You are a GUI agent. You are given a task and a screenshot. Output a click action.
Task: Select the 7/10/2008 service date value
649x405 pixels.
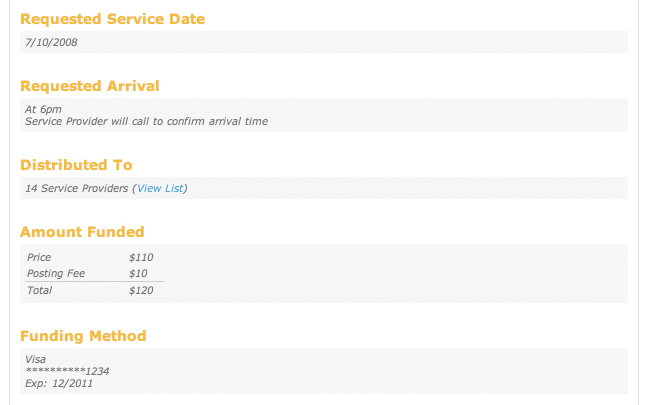[x=51, y=42]
